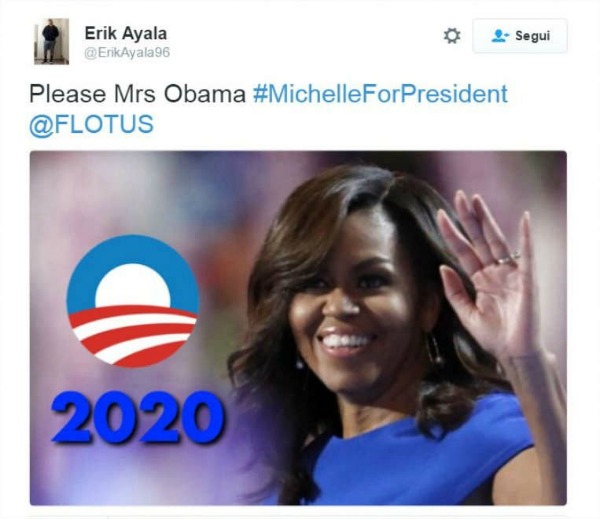
Task: Follow Erik Ayala with Segui button
Action: click(520, 36)
